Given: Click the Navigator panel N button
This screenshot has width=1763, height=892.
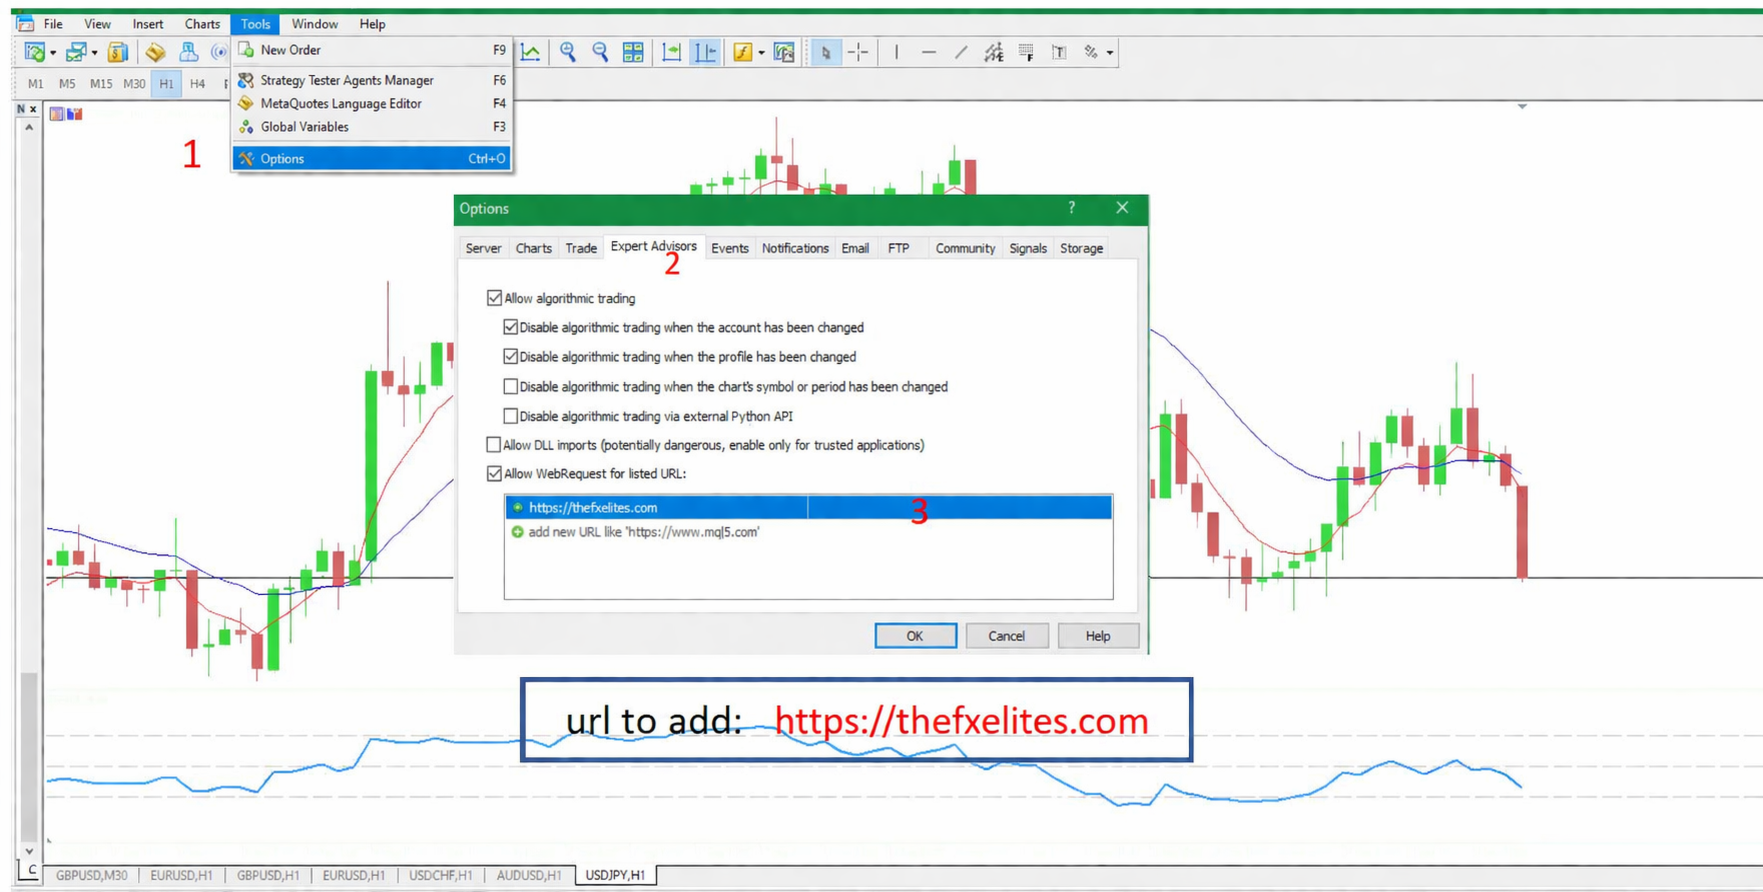Looking at the screenshot, I should (x=21, y=109).
